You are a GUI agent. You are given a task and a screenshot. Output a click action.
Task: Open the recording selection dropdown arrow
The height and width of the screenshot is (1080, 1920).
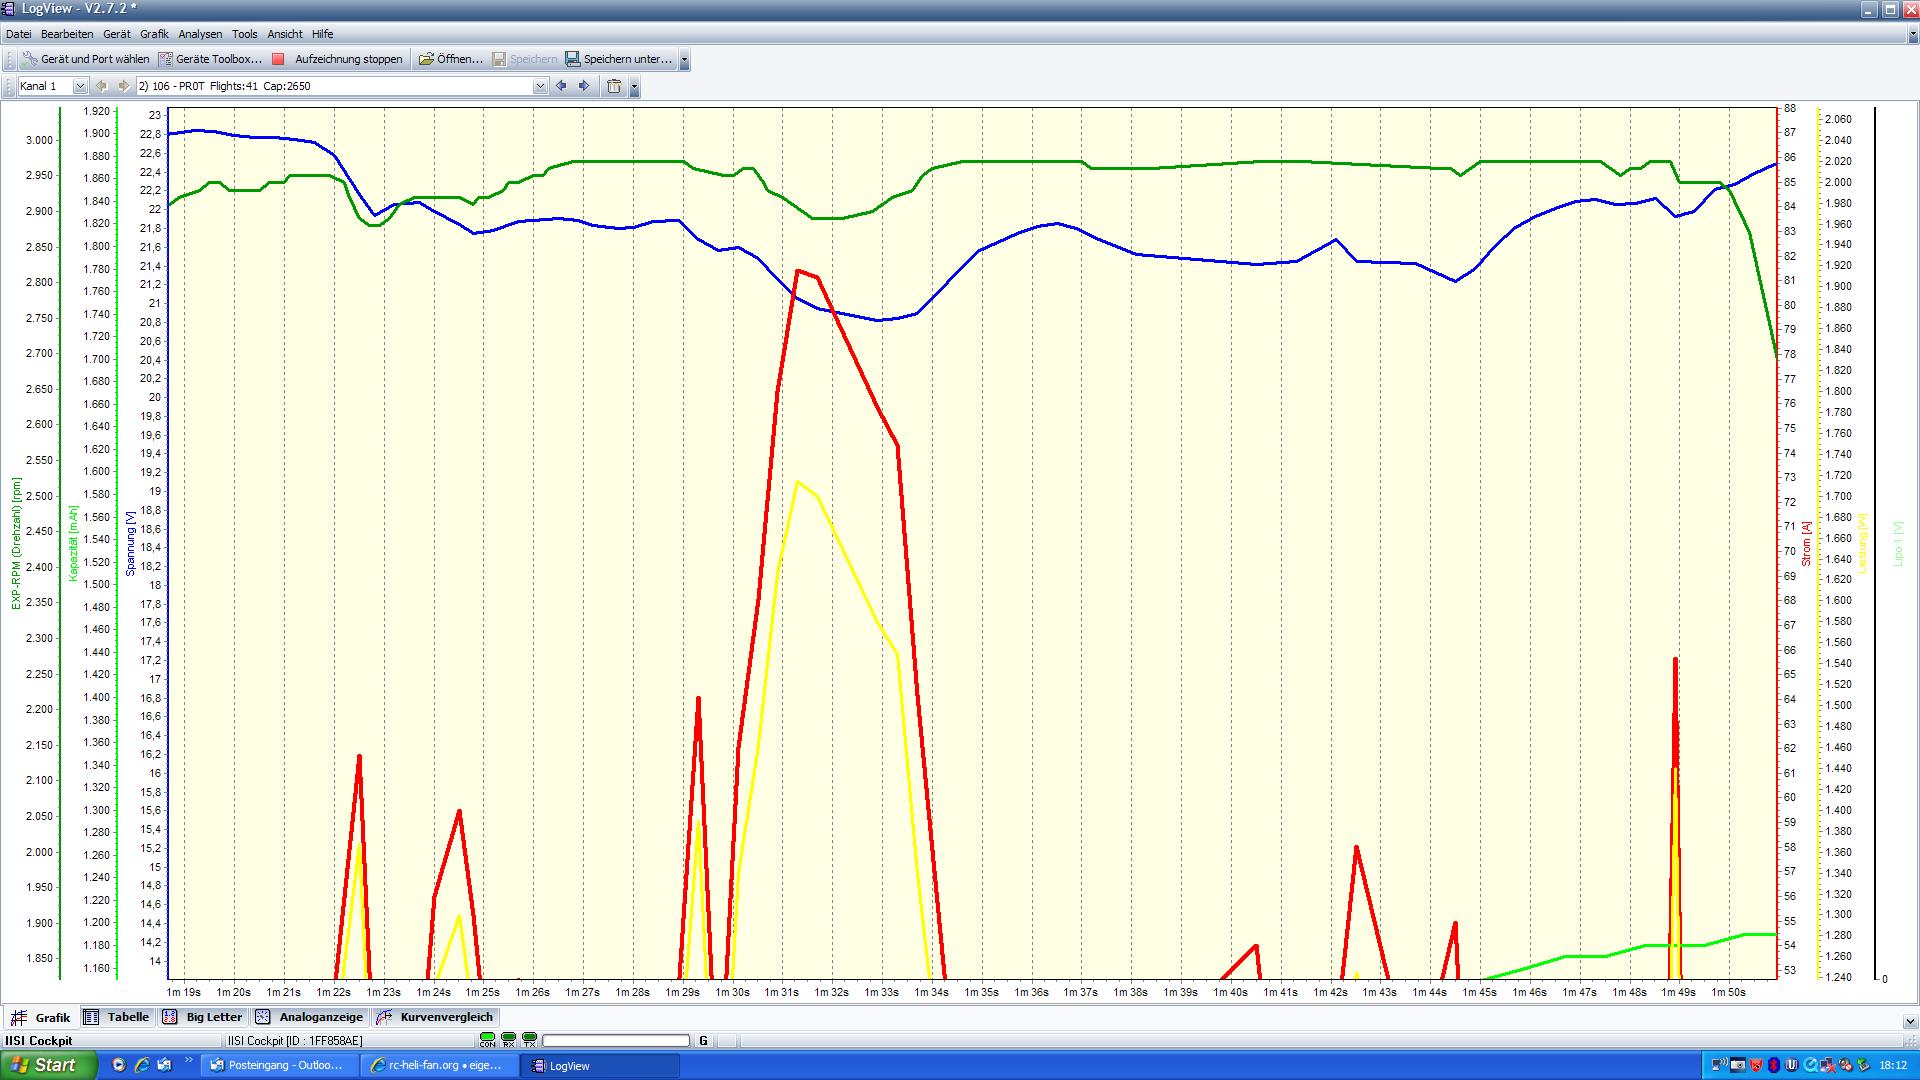540,86
